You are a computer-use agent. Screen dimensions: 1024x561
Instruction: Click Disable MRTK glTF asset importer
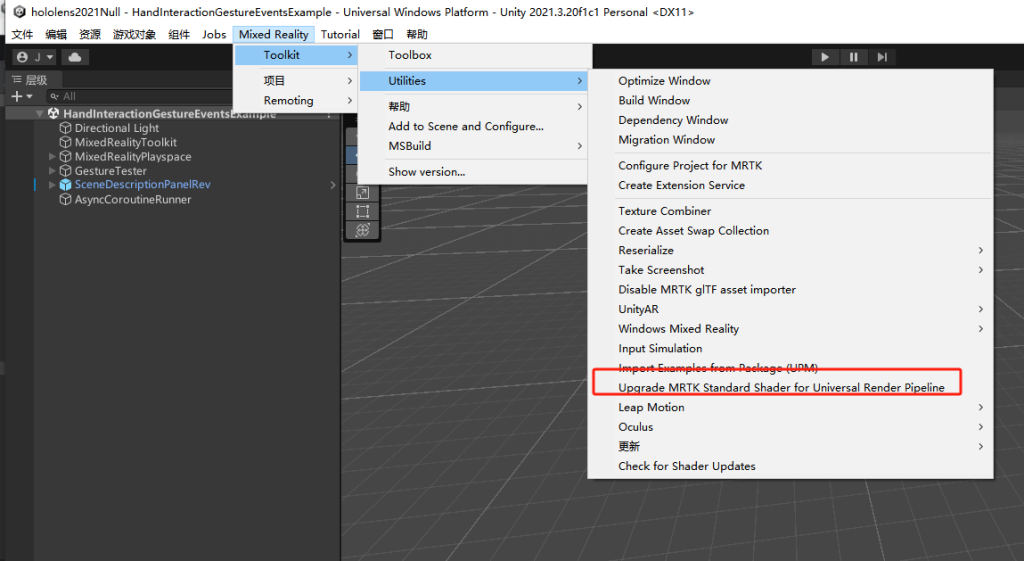790,289
